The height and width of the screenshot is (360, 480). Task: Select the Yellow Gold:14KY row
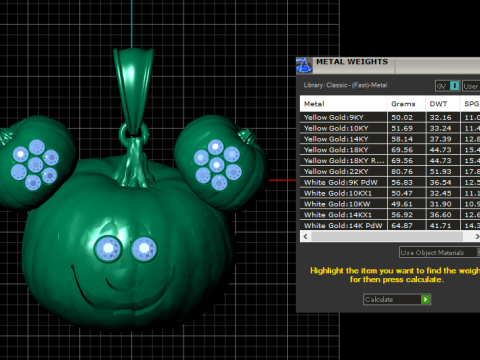click(390, 139)
